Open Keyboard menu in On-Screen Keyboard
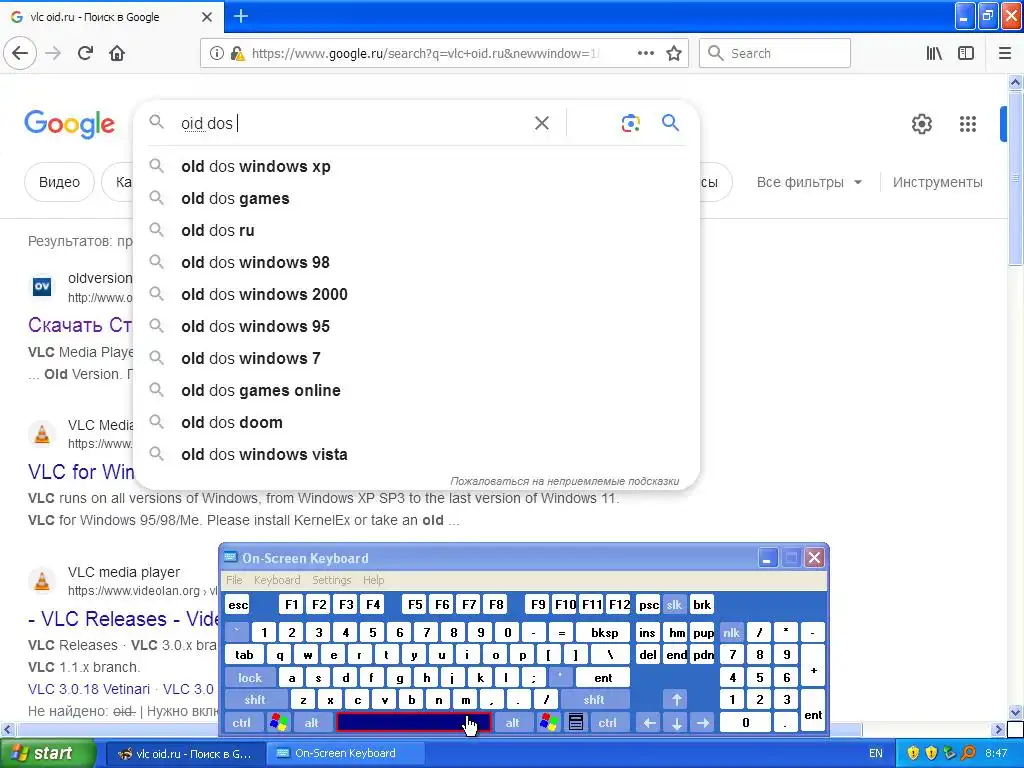Screen dimensions: 1024x768 click(277, 580)
